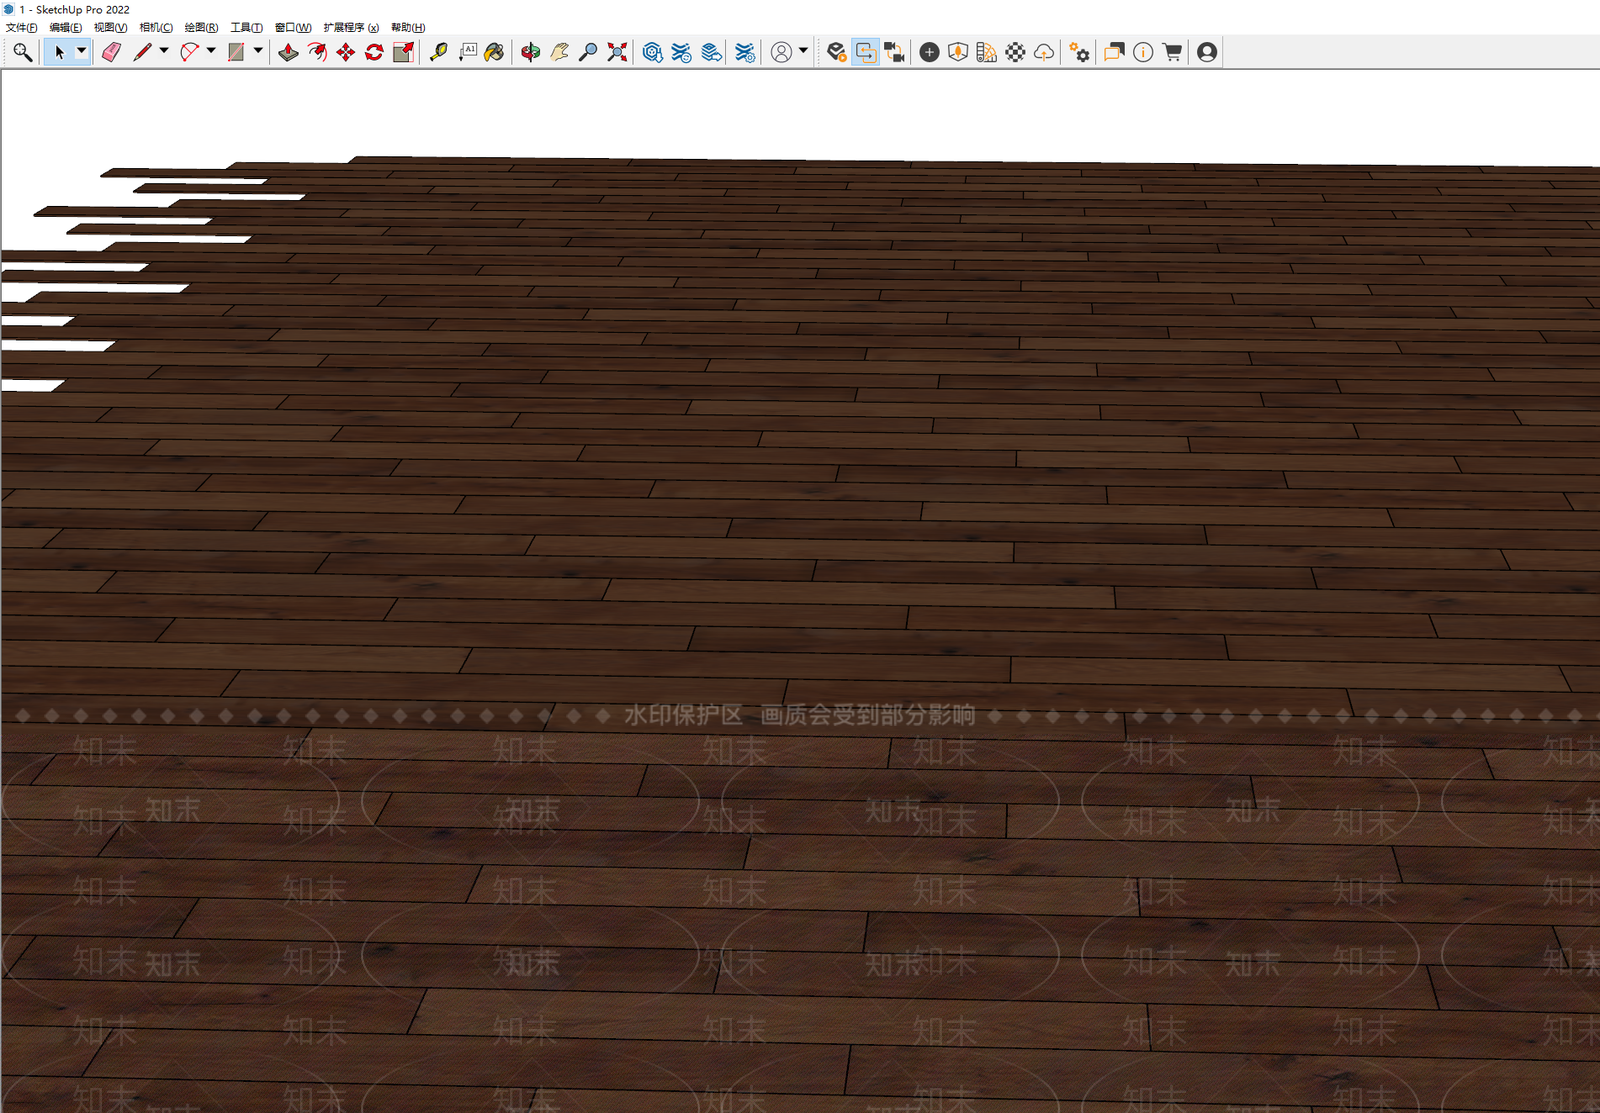Screen dimensions: 1600x1113
Task: Activate the Pencil line tool
Action: click(x=142, y=52)
